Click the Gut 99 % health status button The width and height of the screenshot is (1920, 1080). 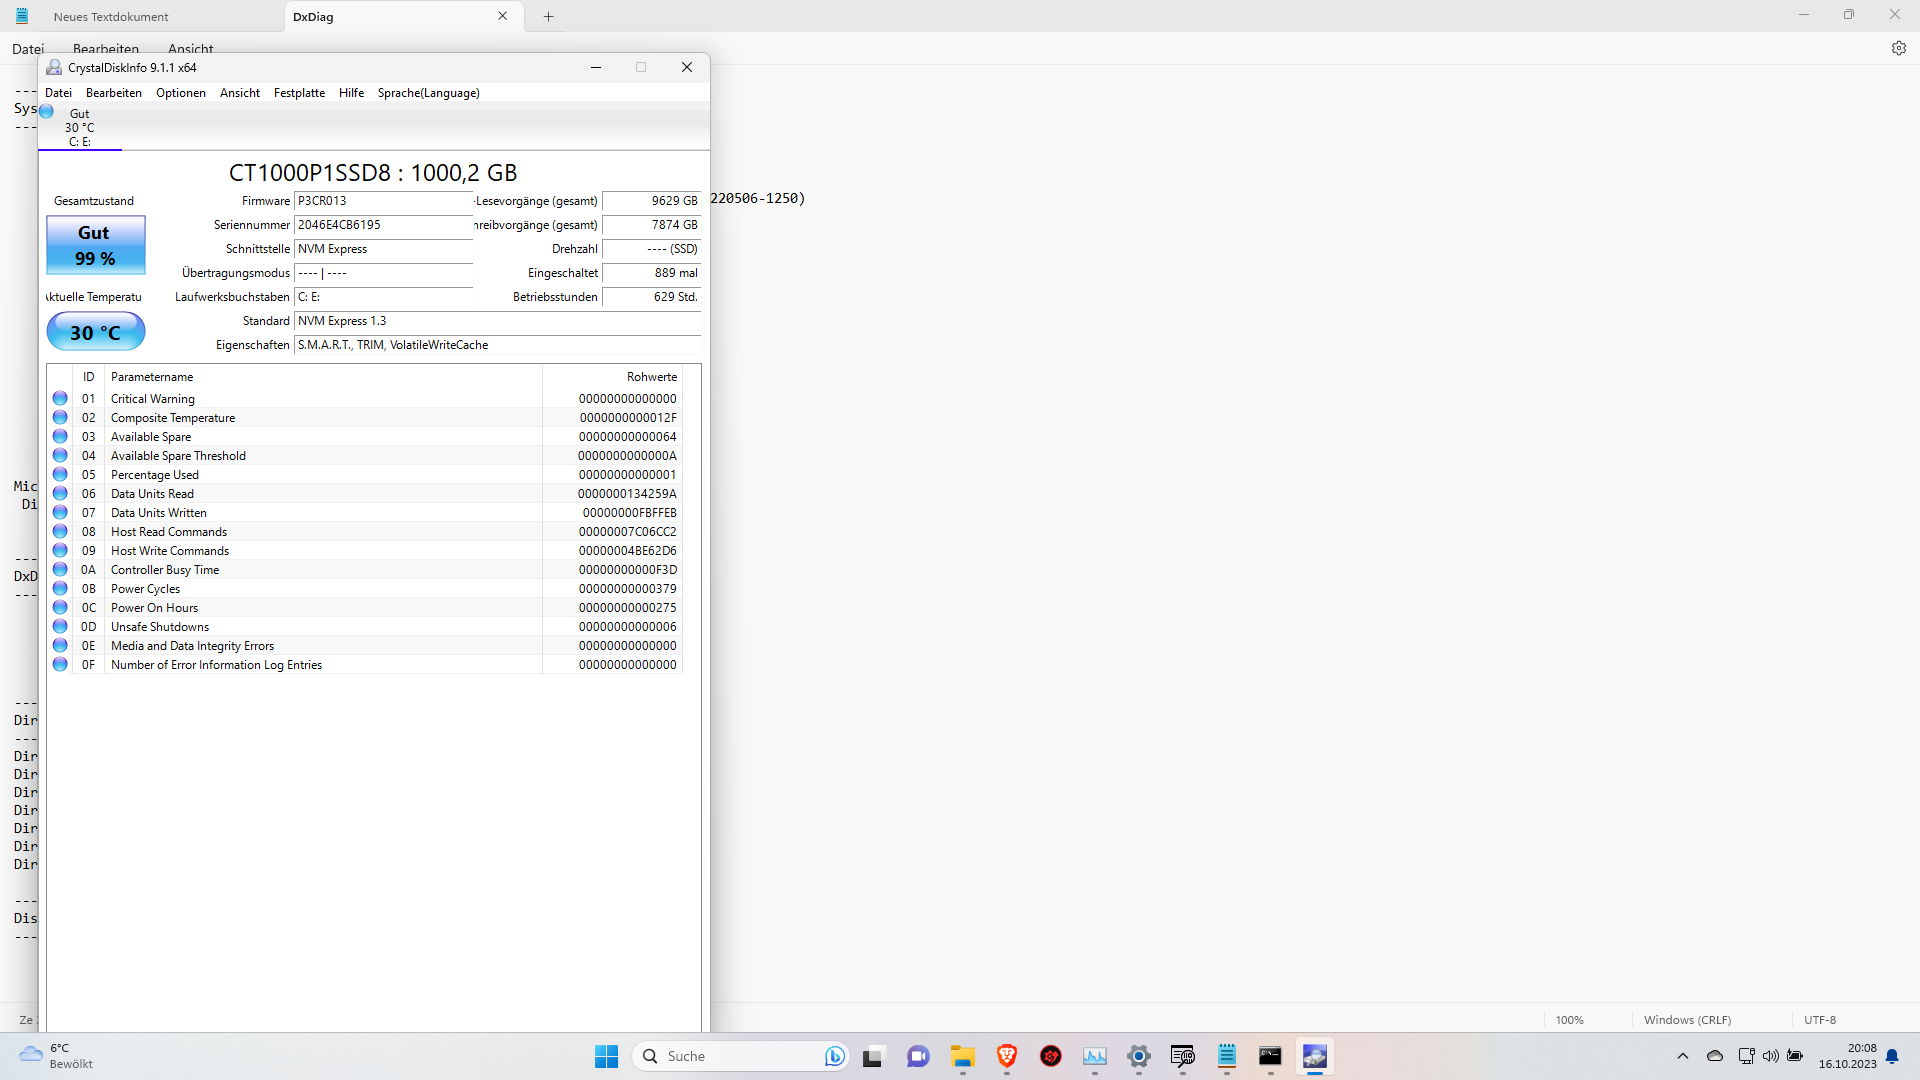pyautogui.click(x=96, y=245)
